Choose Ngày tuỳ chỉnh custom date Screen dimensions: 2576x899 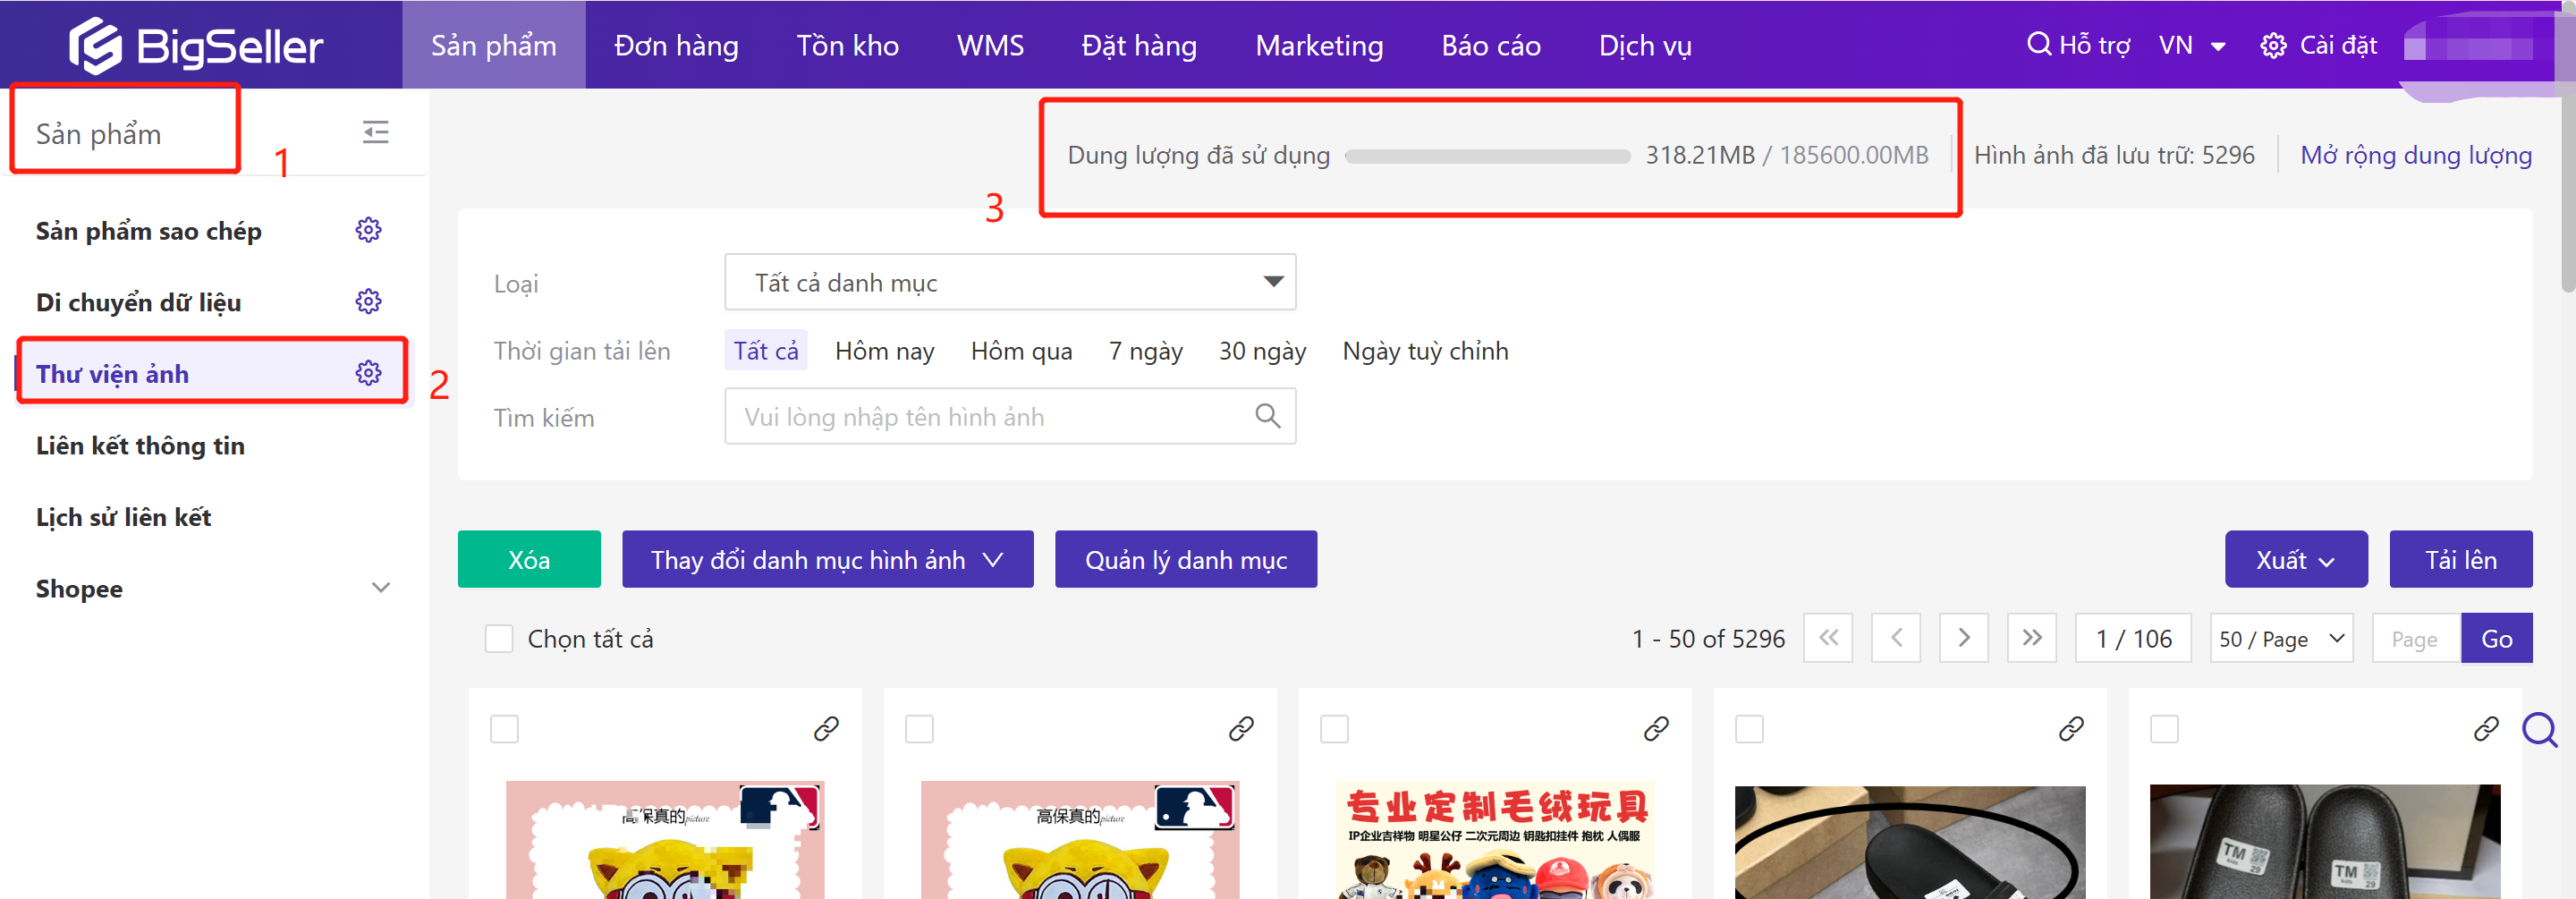pyautogui.click(x=1425, y=350)
